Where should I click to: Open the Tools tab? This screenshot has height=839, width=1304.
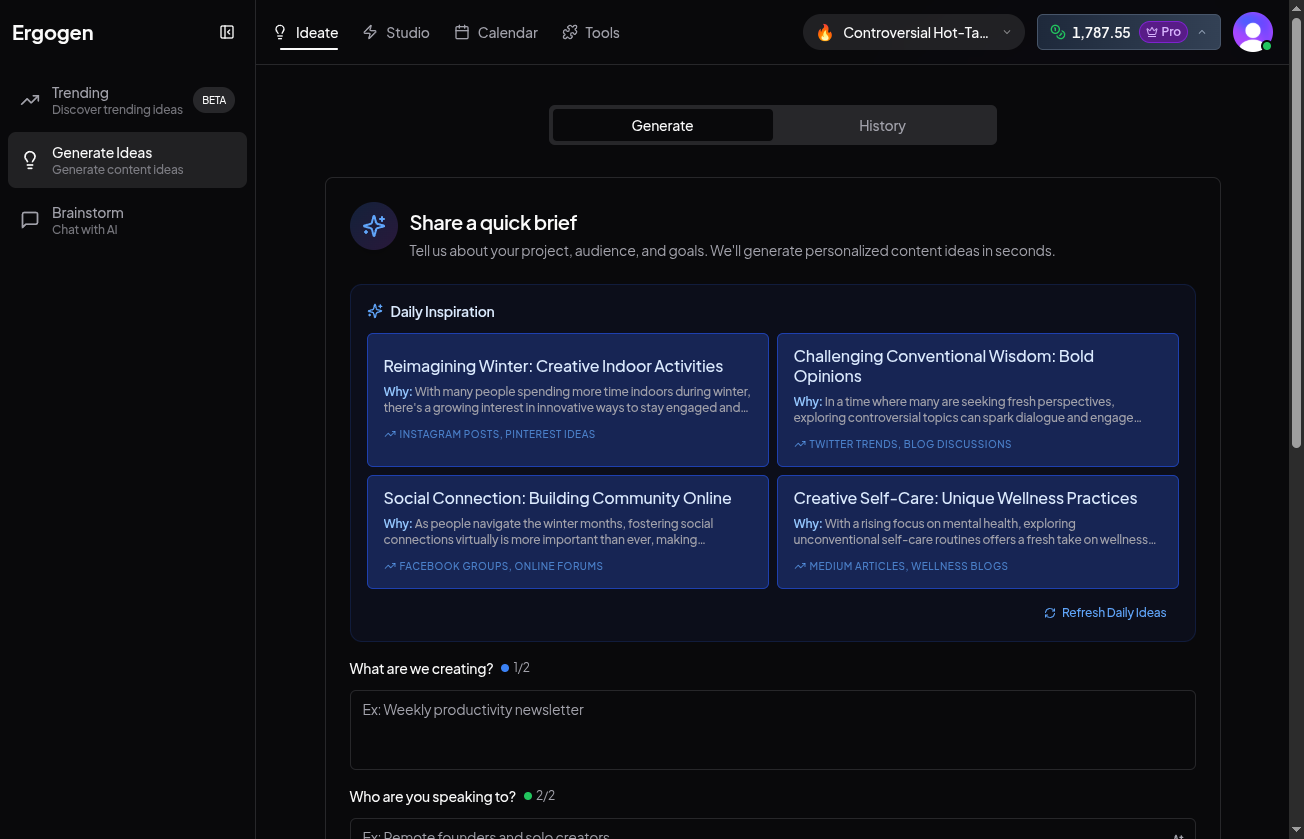(591, 32)
